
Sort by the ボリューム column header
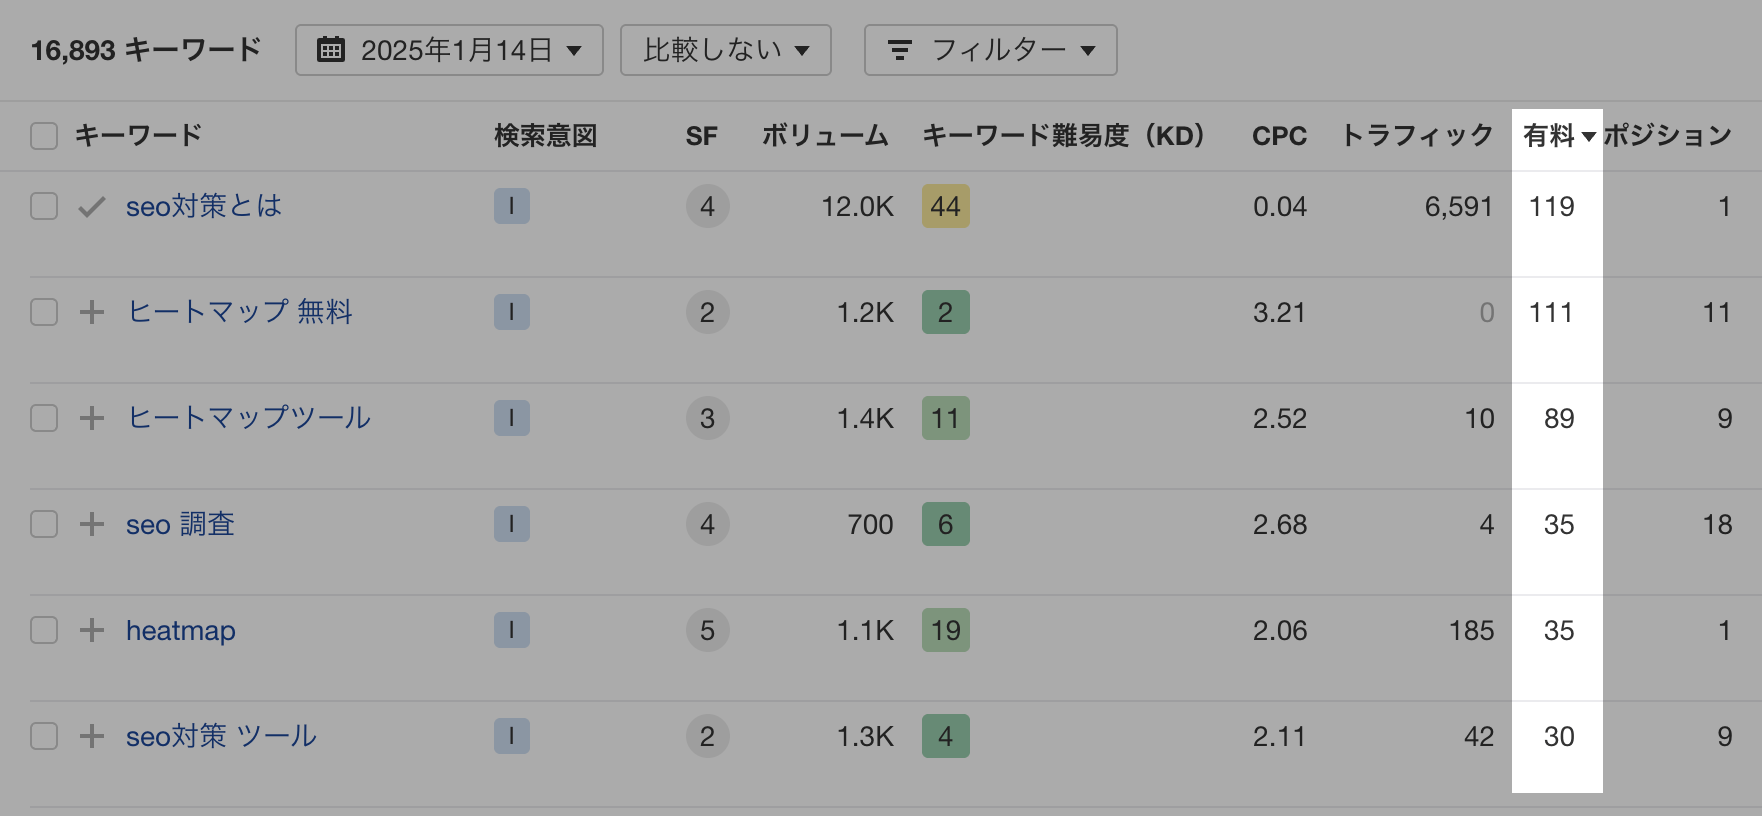825,136
